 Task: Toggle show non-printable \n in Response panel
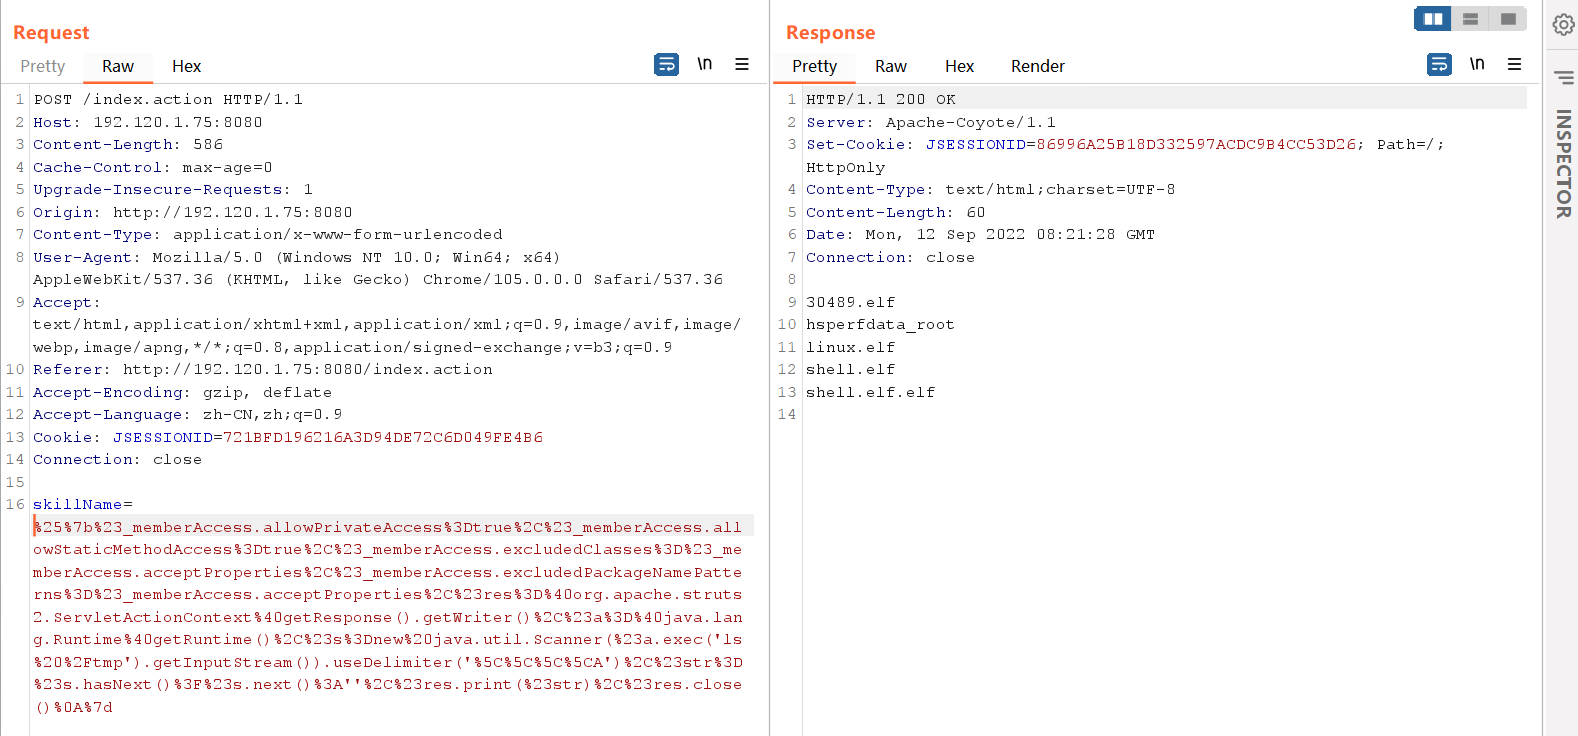[x=1477, y=64]
